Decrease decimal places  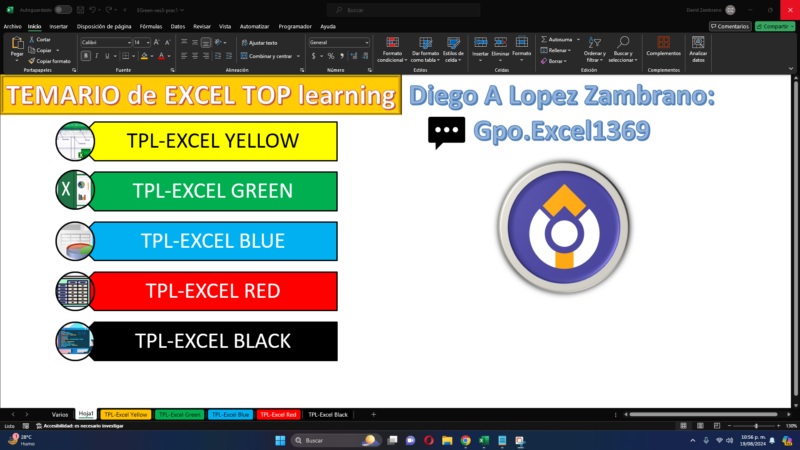click(365, 56)
